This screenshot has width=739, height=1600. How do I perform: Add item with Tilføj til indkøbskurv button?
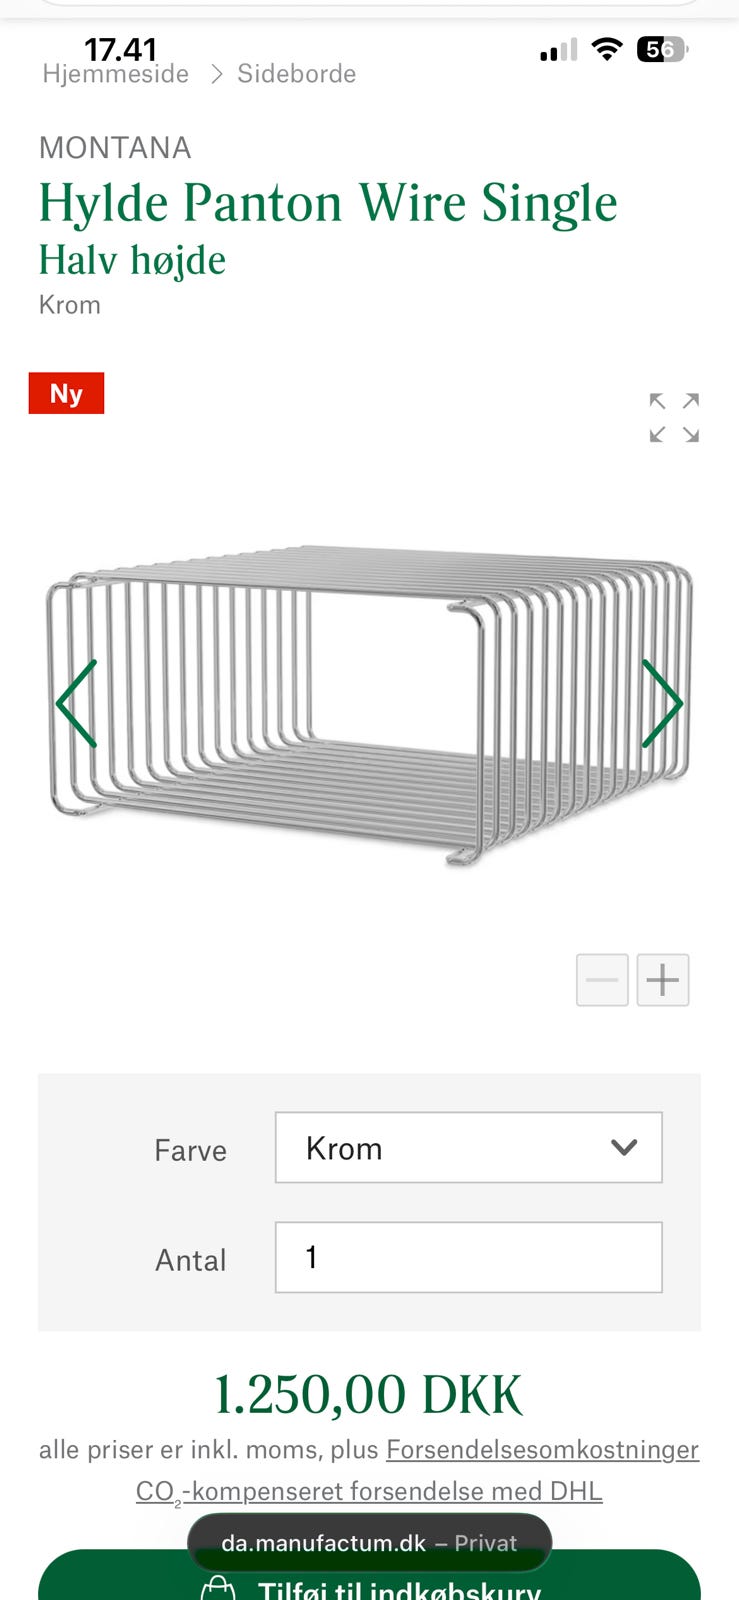coord(369,1578)
